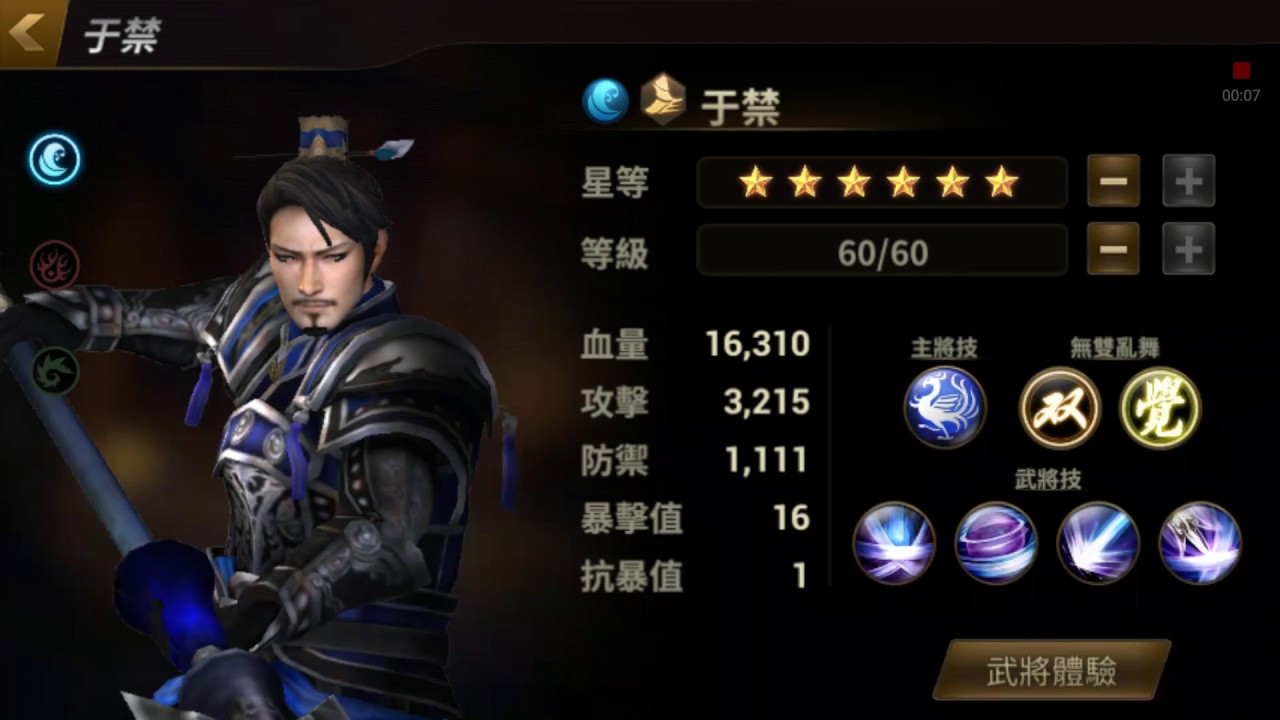Increase 等級 level with plus button
The width and height of the screenshot is (1280, 720).
[x=1189, y=249]
